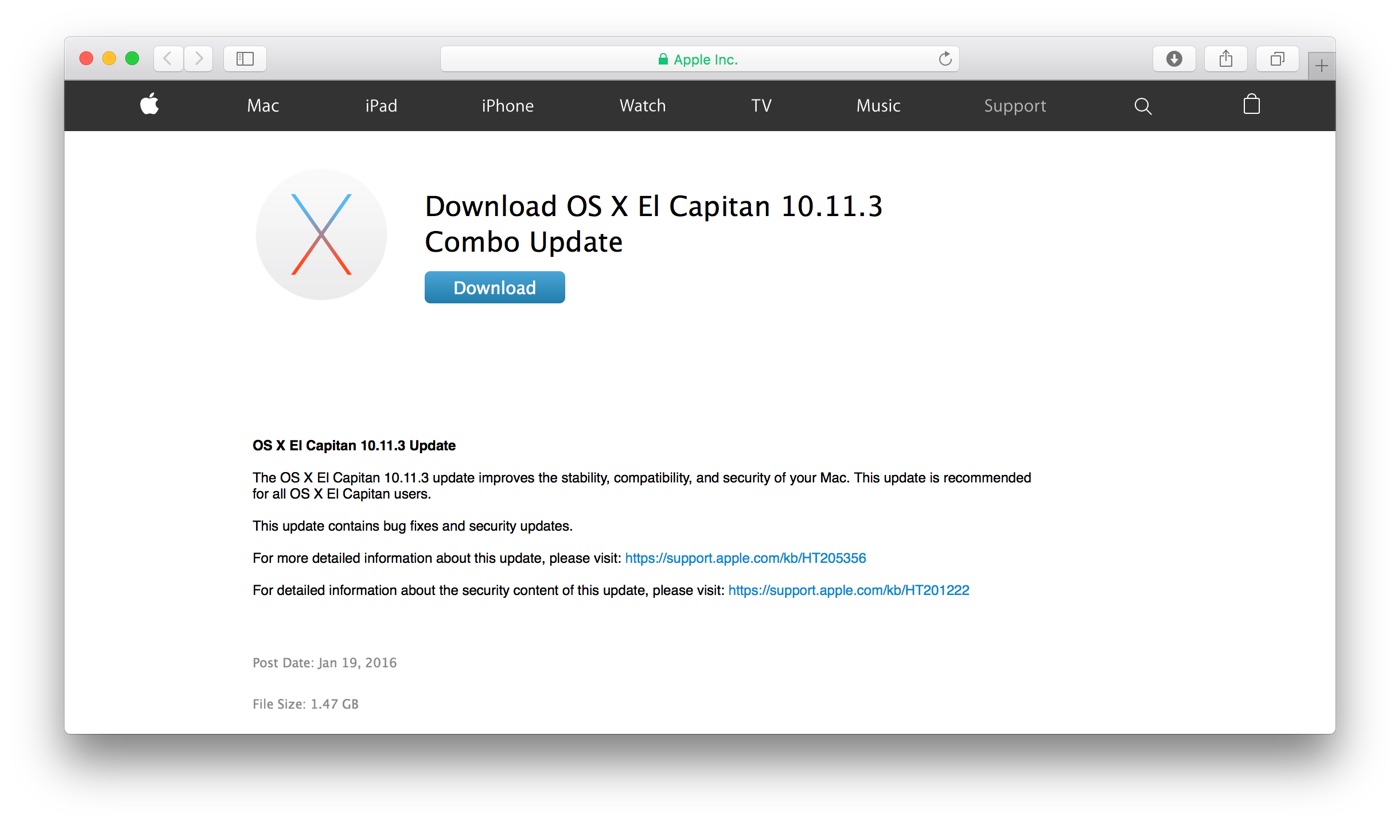Open the Share sheet icon
Image resolution: width=1400 pixels, height=825 pixels.
(1225, 59)
